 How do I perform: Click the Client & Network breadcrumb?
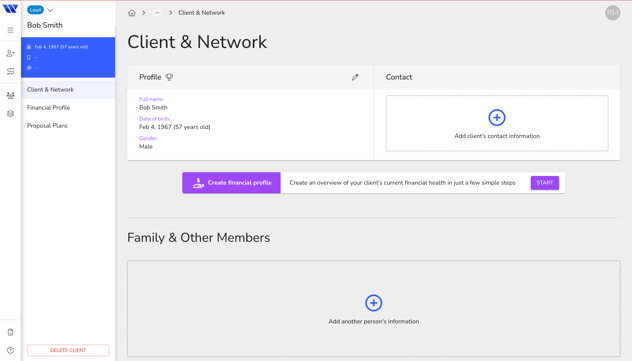202,13
